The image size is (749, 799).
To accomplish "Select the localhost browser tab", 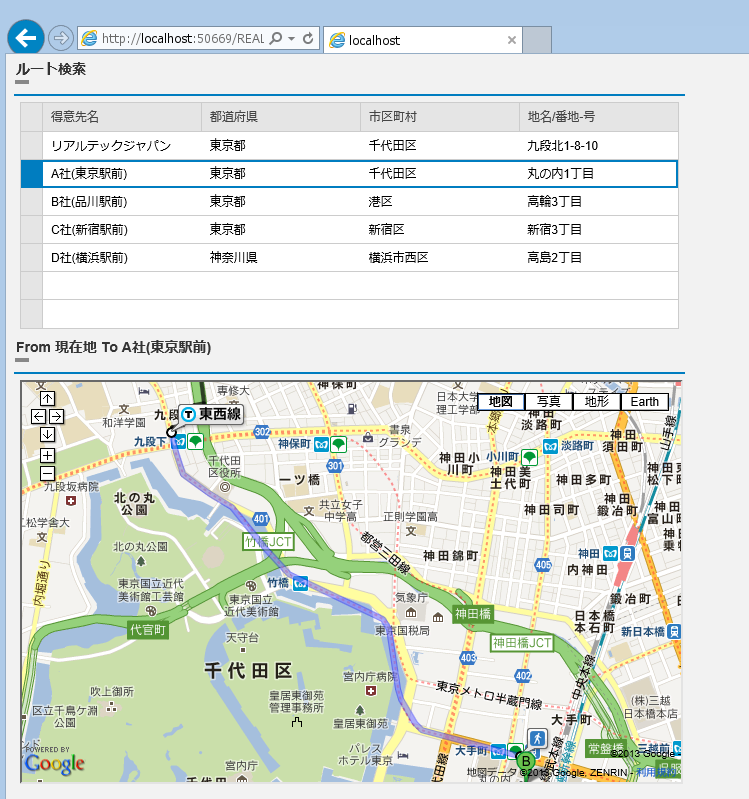I will coord(422,40).
